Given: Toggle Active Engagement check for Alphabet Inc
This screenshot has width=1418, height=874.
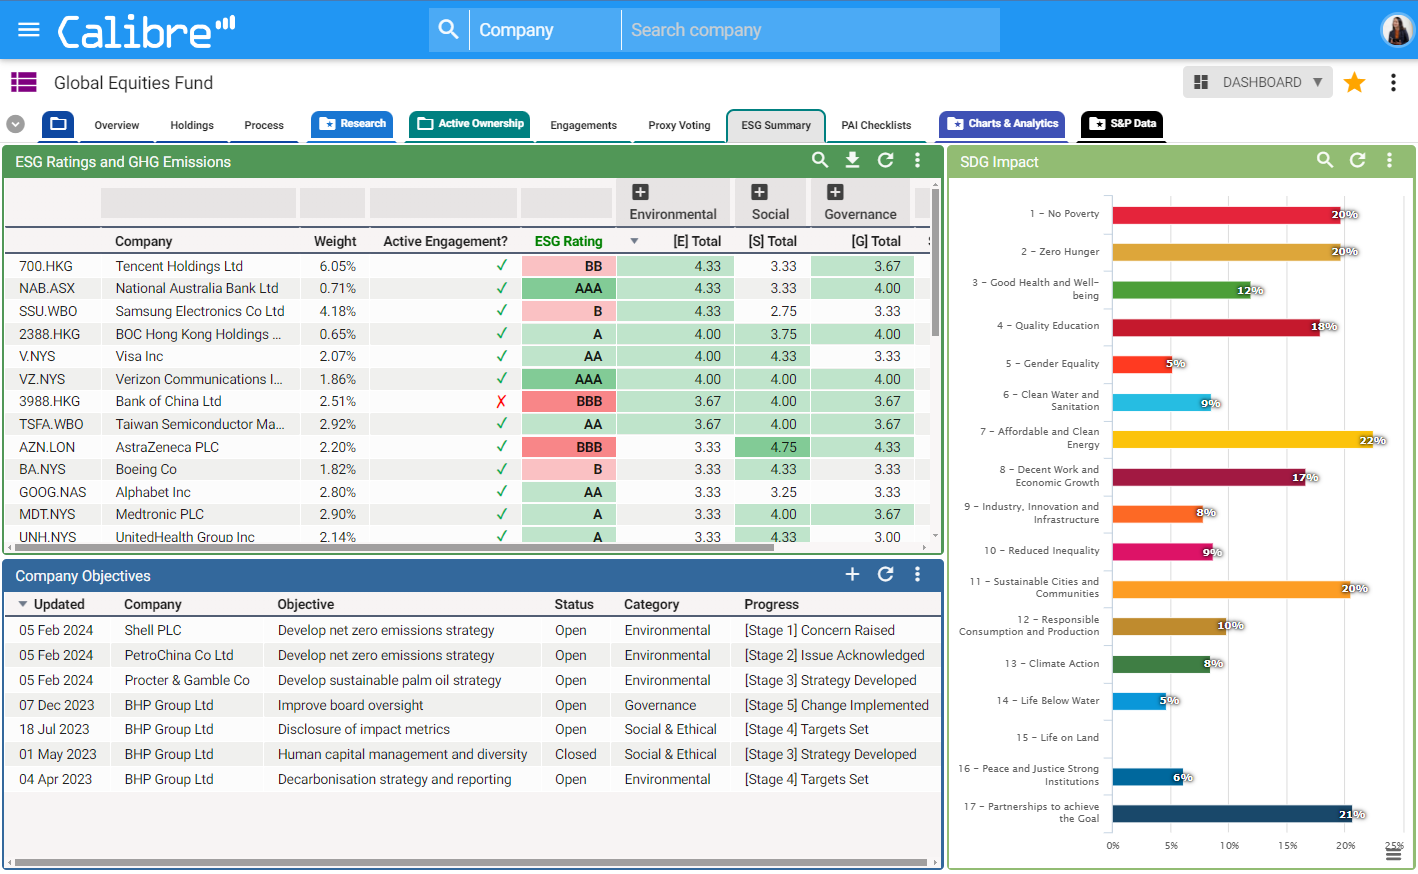Looking at the screenshot, I should (x=501, y=492).
